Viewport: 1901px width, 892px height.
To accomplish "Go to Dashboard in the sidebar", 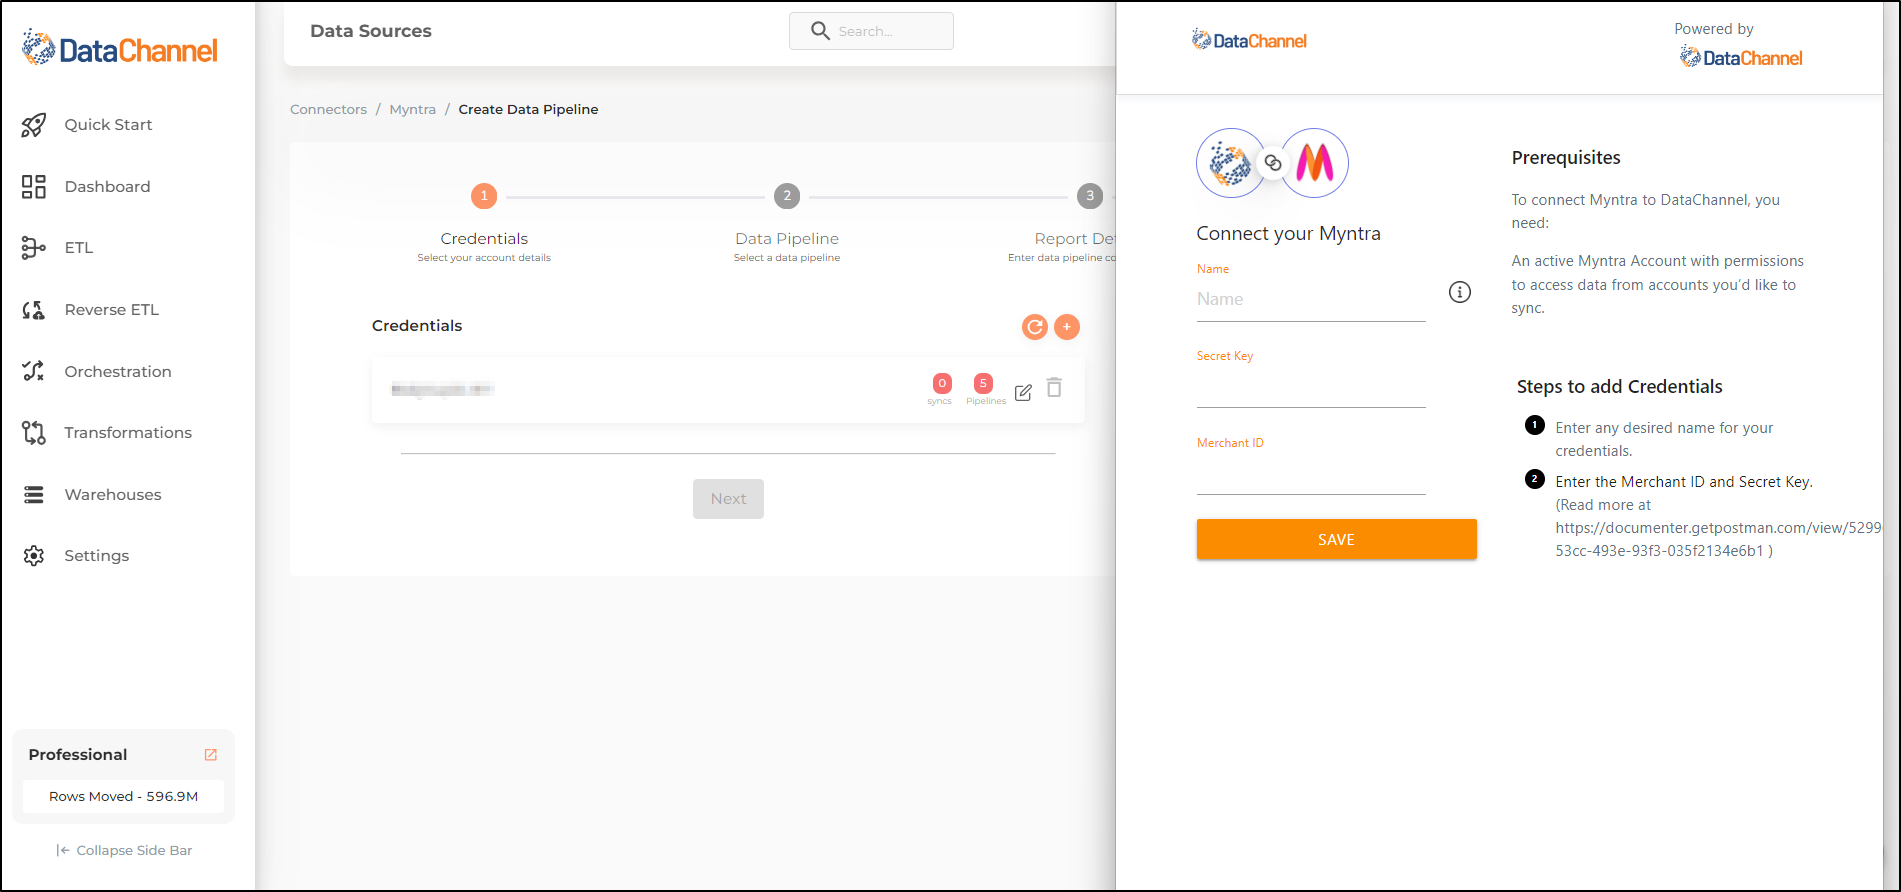I will click(107, 187).
